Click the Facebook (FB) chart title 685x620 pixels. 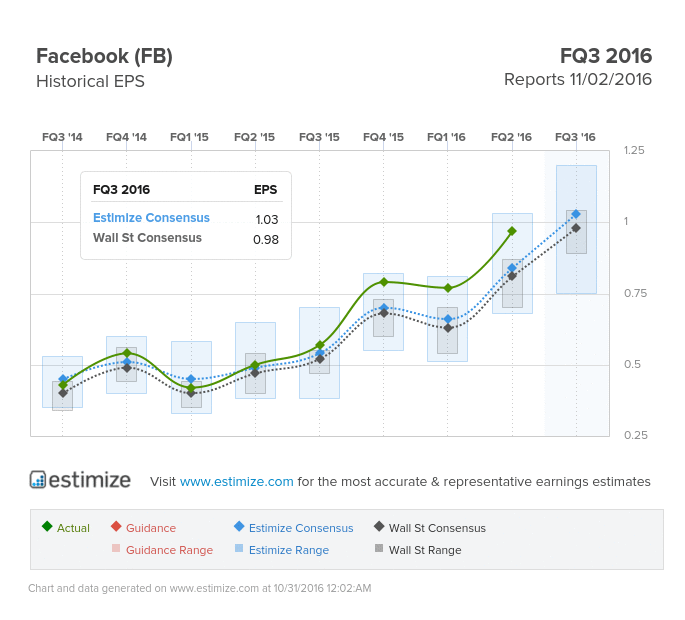pos(104,56)
